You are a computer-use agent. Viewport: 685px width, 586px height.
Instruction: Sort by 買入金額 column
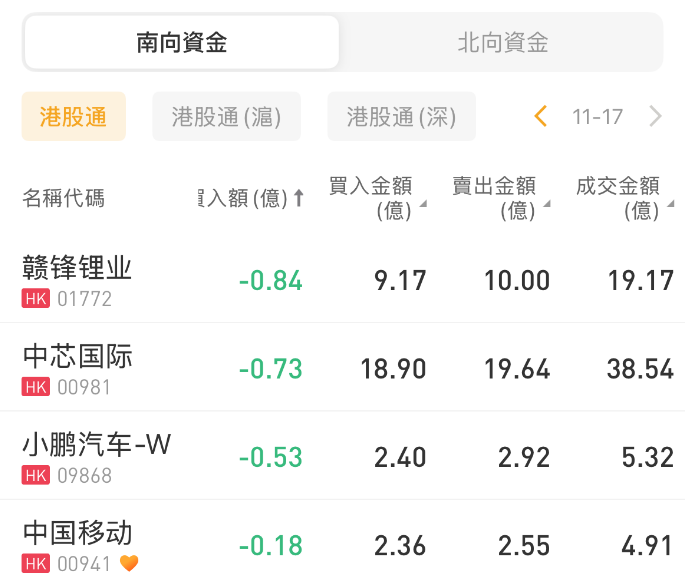[377, 197]
